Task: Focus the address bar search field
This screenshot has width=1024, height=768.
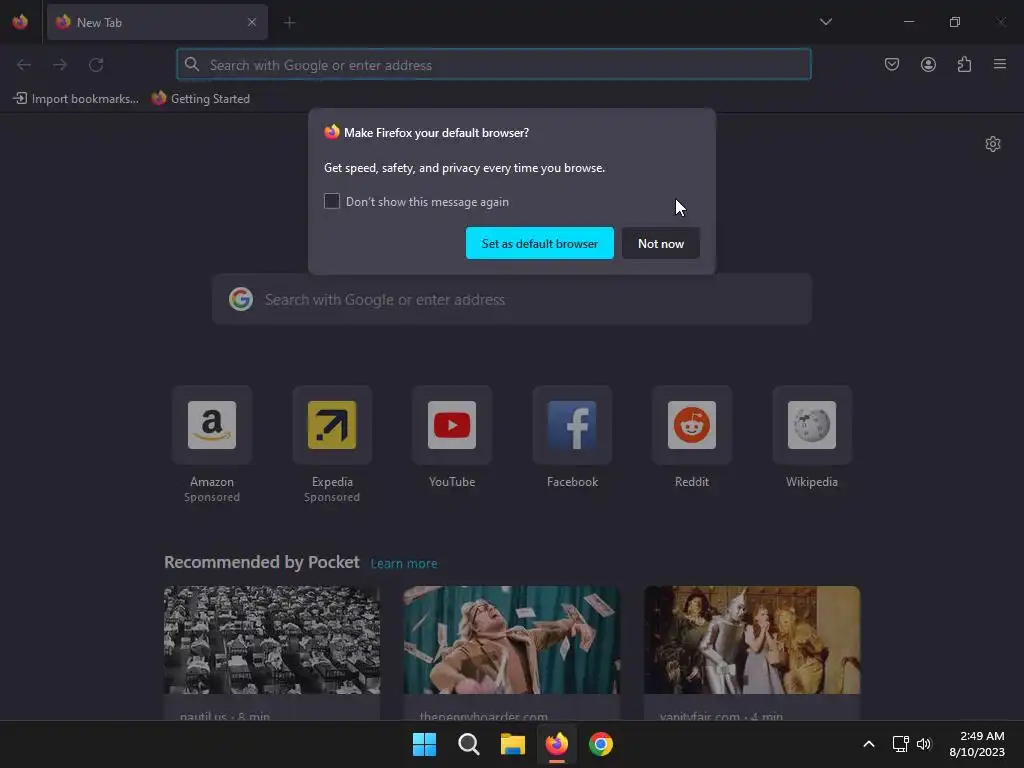Action: click(x=494, y=65)
